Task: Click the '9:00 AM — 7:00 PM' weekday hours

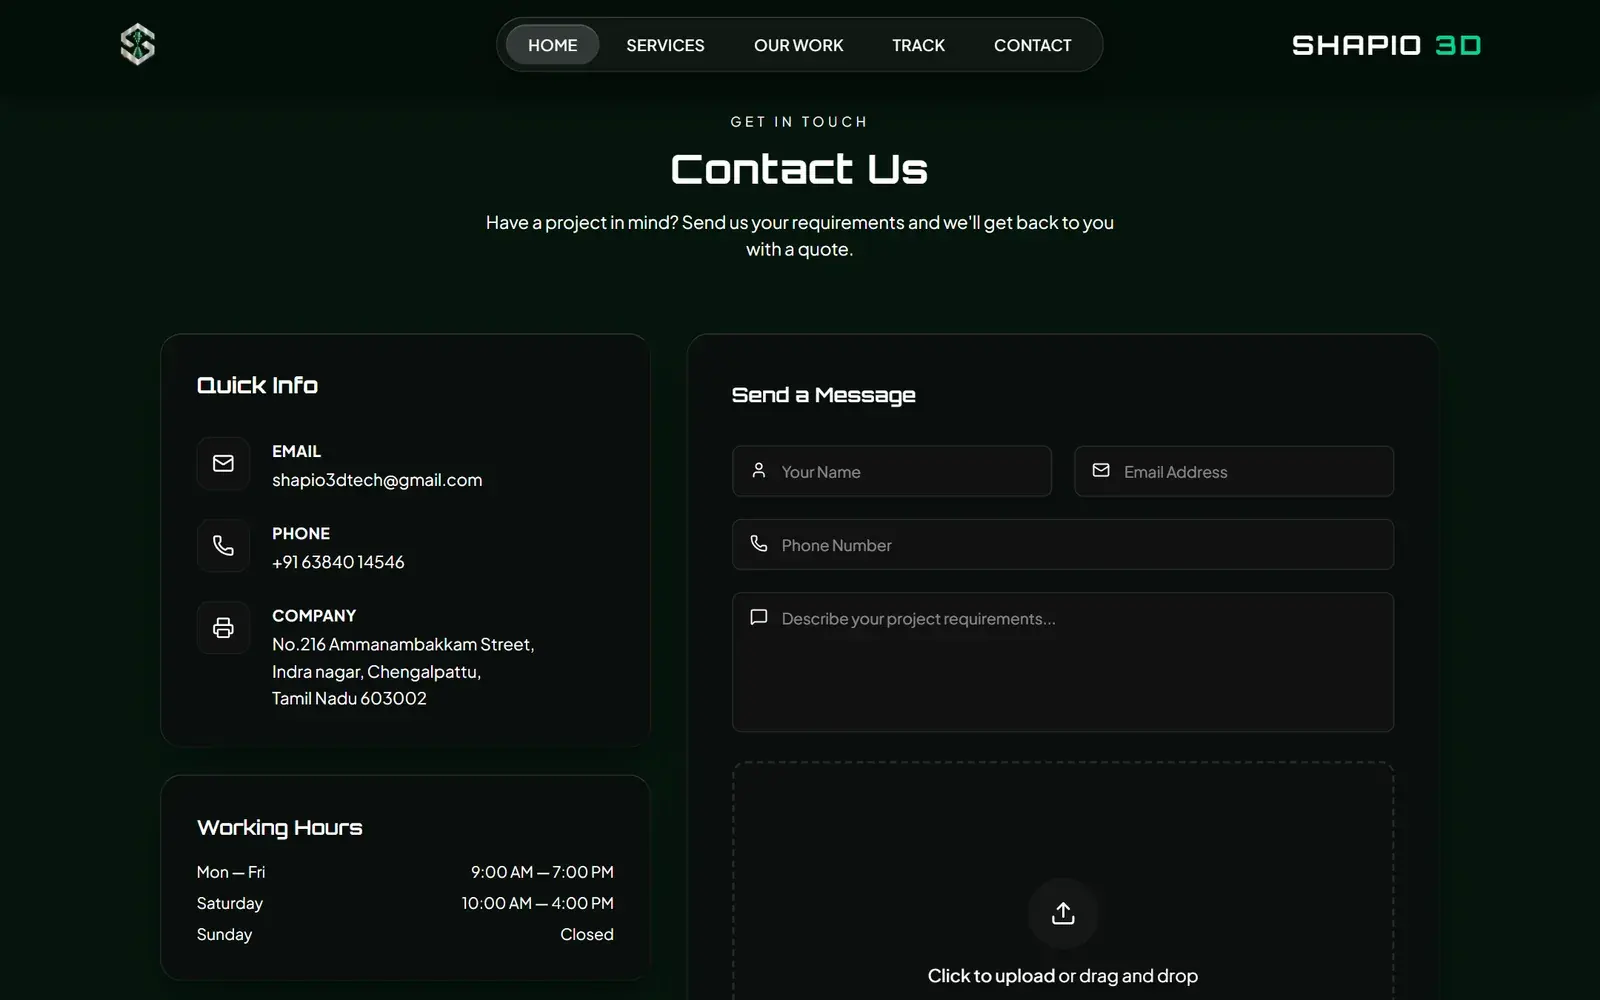Action: (x=543, y=872)
